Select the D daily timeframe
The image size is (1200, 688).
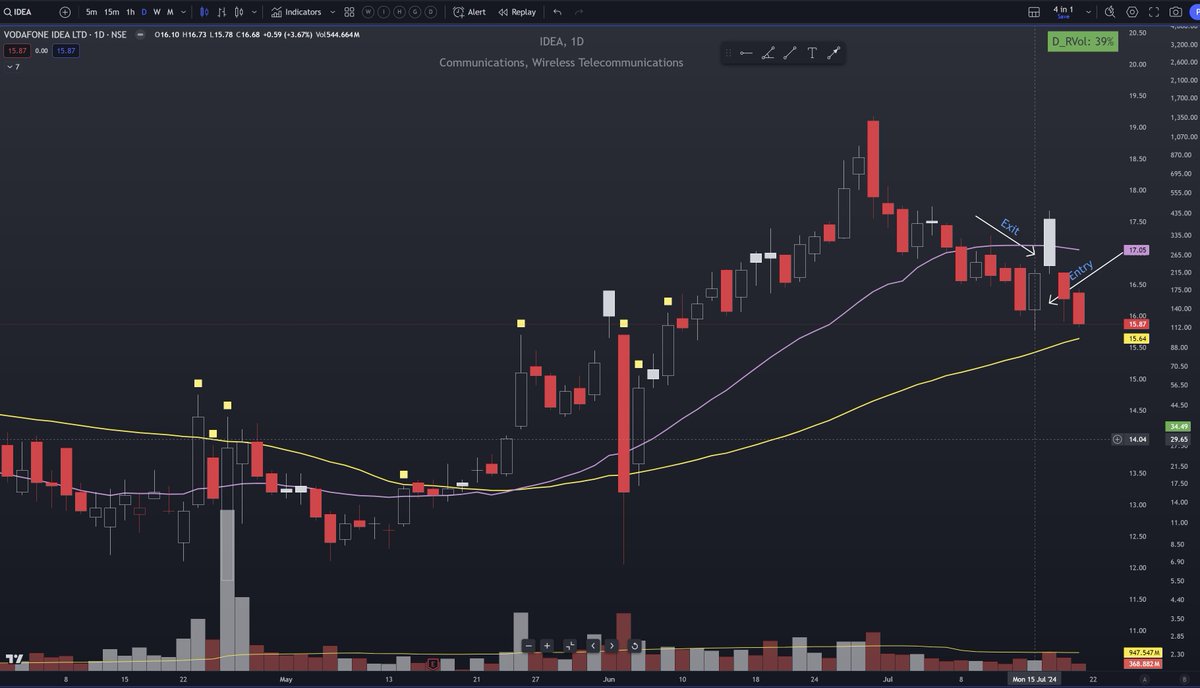(144, 12)
